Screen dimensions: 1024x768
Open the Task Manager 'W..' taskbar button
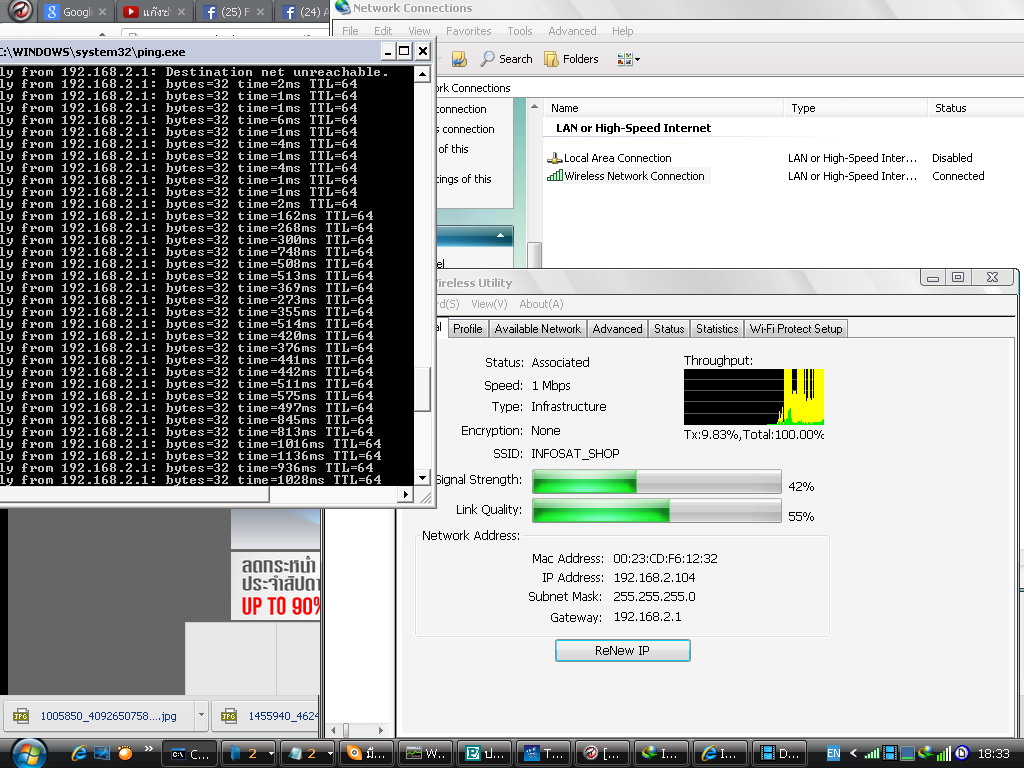(x=424, y=754)
